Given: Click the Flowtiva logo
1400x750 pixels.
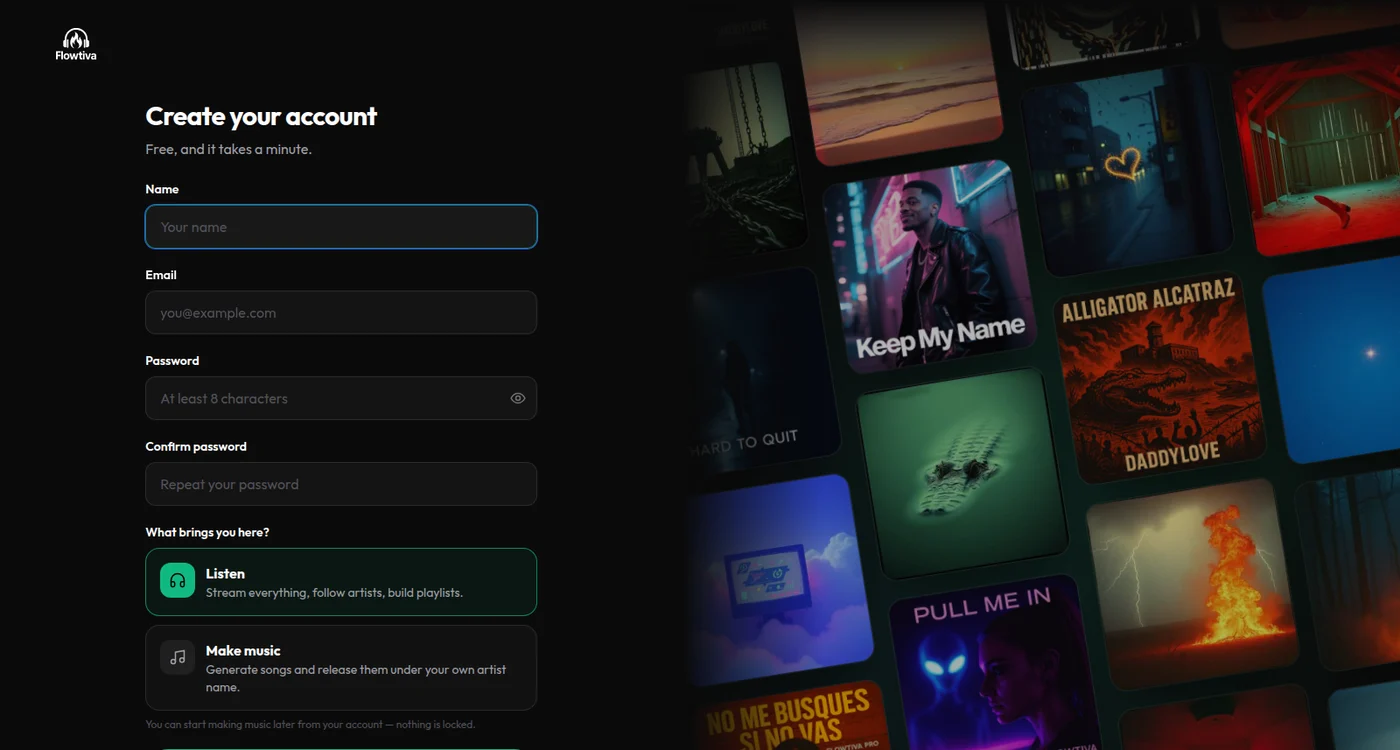Looking at the screenshot, I should (x=76, y=44).
